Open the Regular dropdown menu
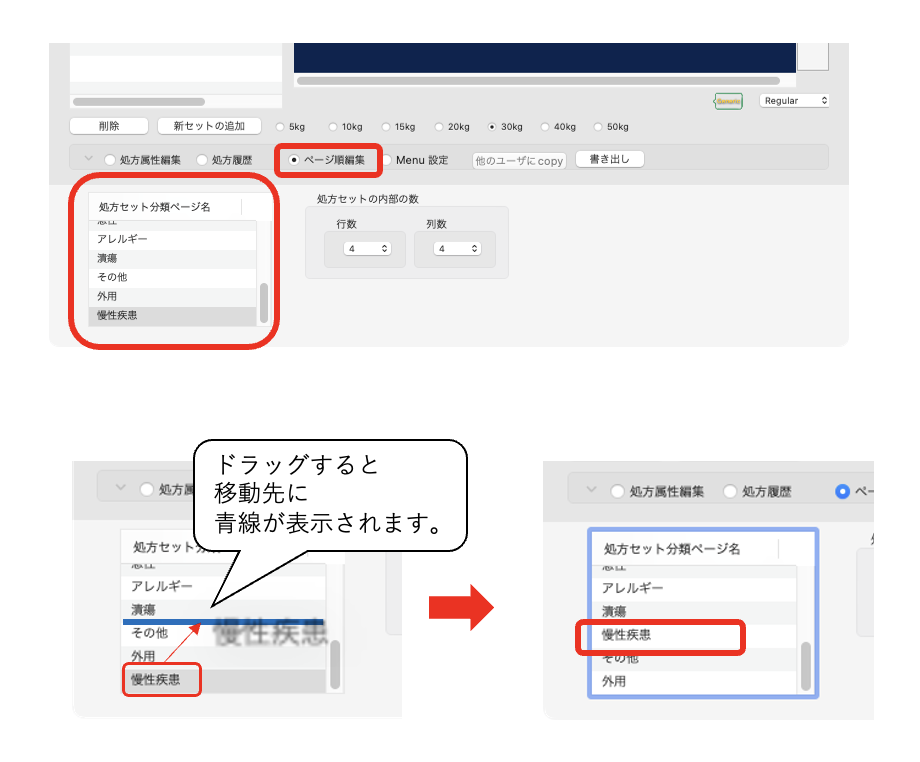920x762 pixels. (795, 101)
